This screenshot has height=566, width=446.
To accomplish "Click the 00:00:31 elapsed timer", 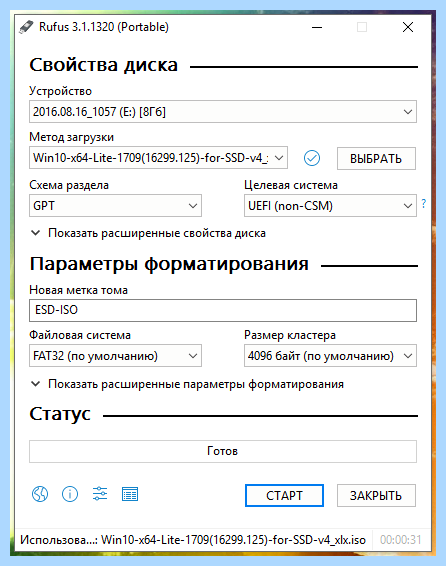I will [x=401, y=540].
